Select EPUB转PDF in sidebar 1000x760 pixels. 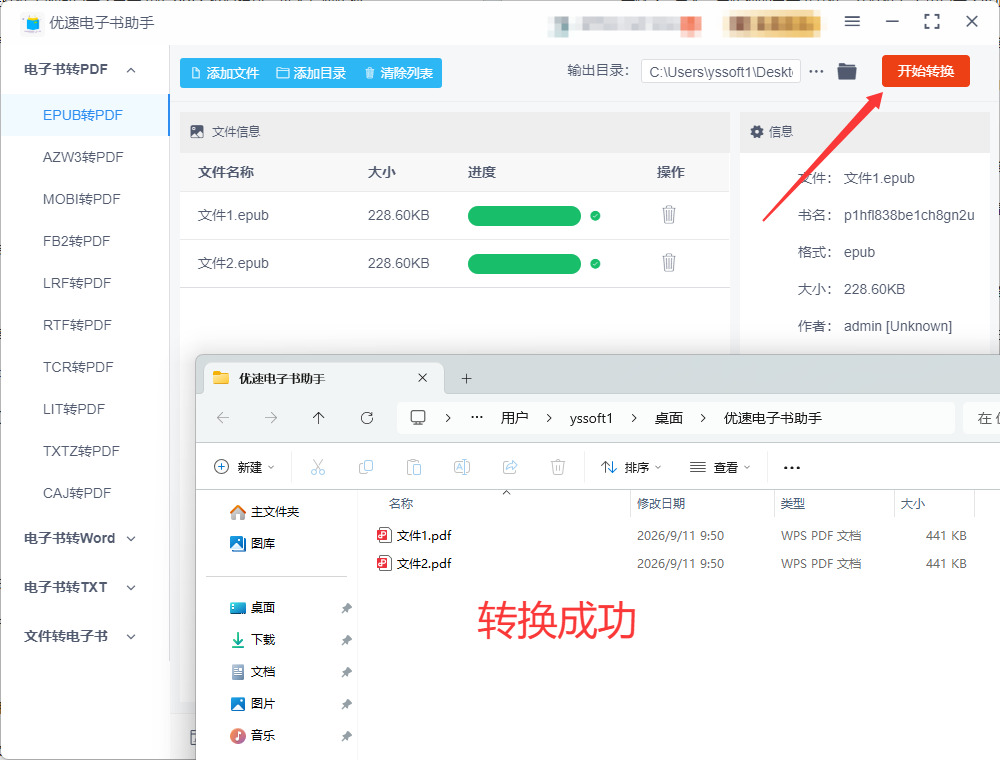[83, 115]
